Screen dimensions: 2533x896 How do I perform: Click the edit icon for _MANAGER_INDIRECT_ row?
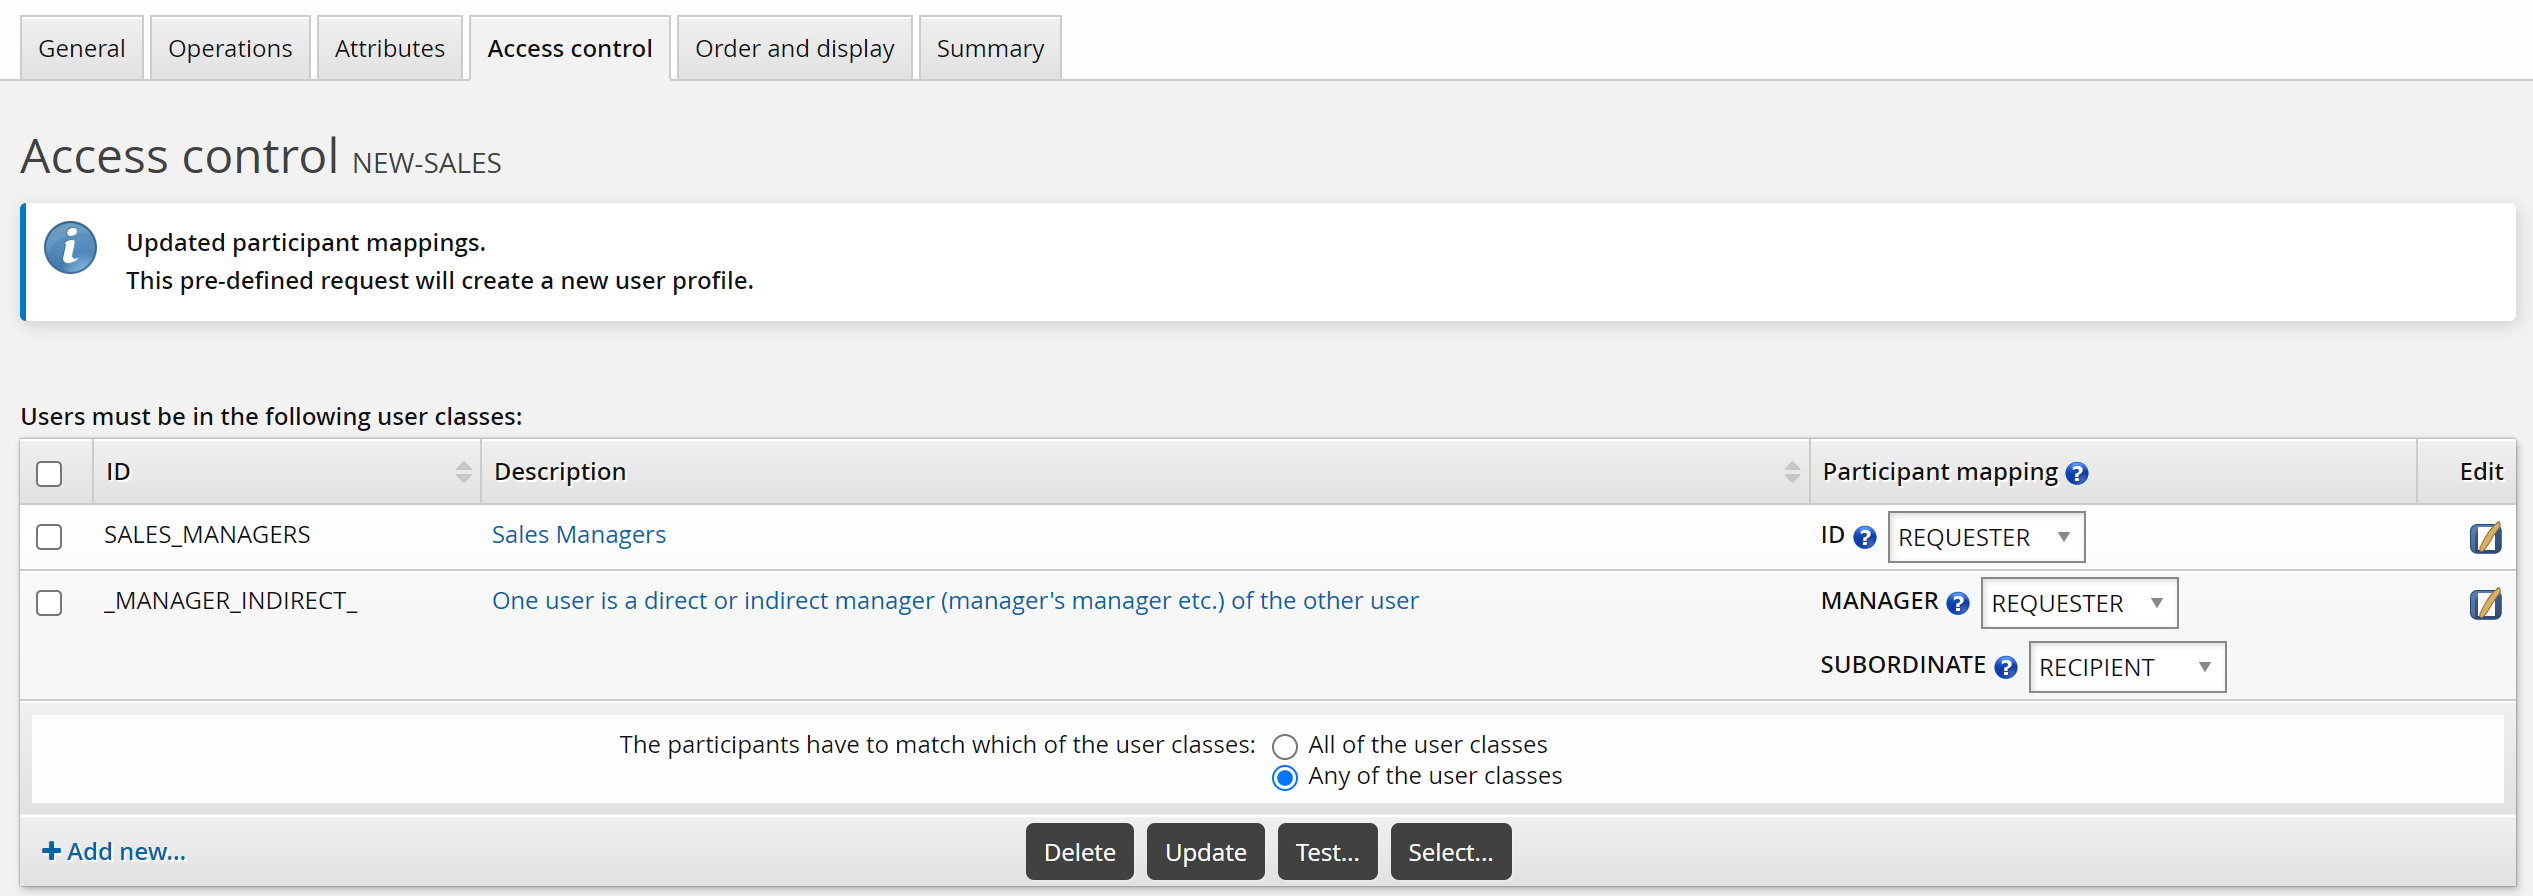click(2485, 604)
